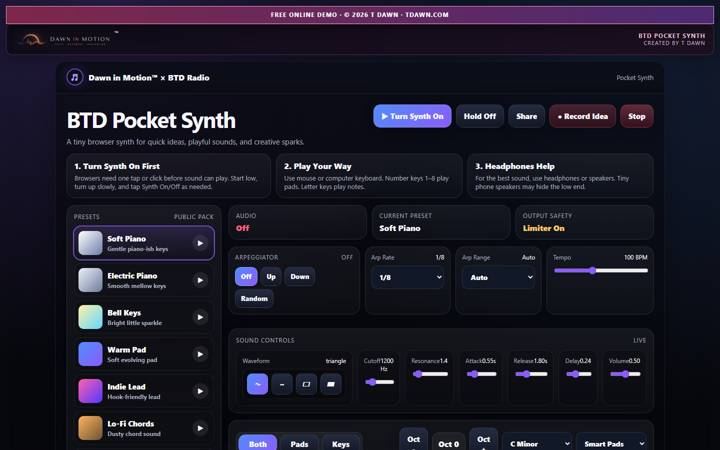The width and height of the screenshot is (720, 450).
Task: Start recording with Record Idea
Action: click(x=582, y=116)
